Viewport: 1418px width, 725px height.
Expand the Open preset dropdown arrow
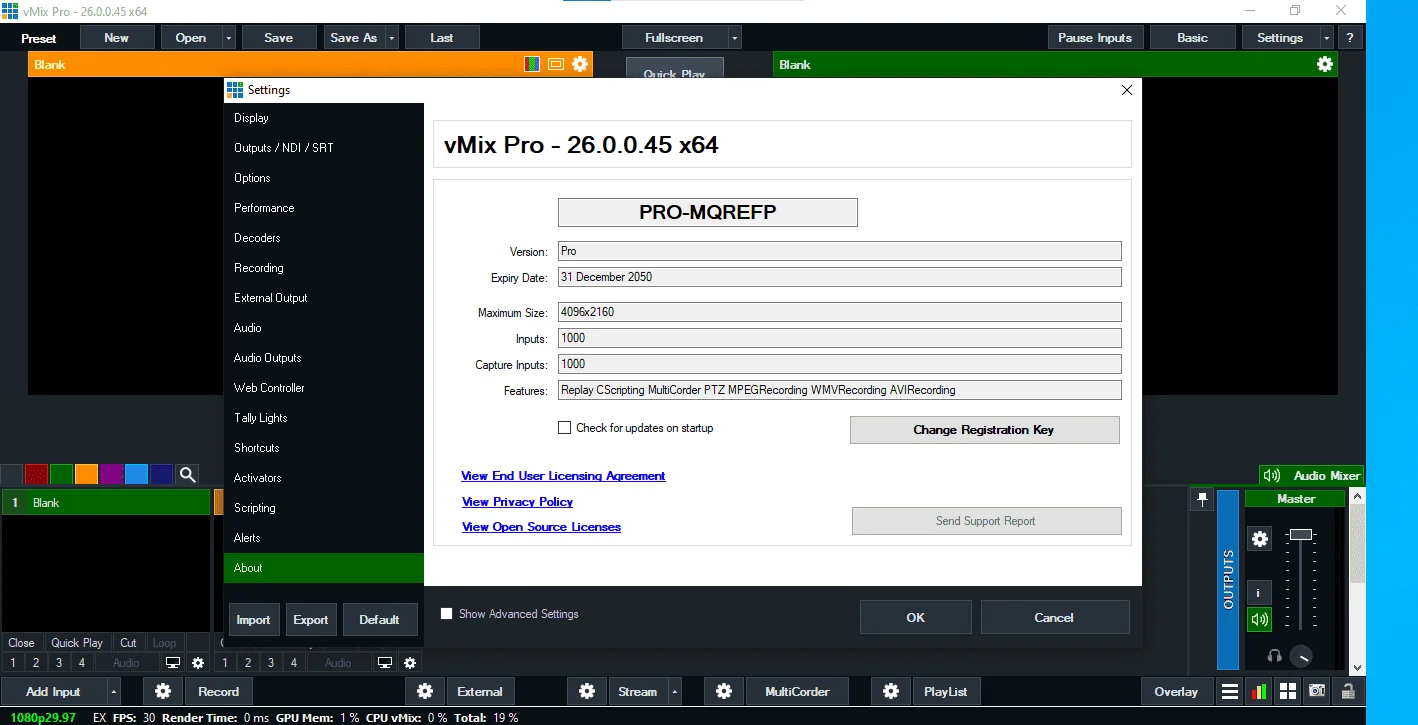229,38
